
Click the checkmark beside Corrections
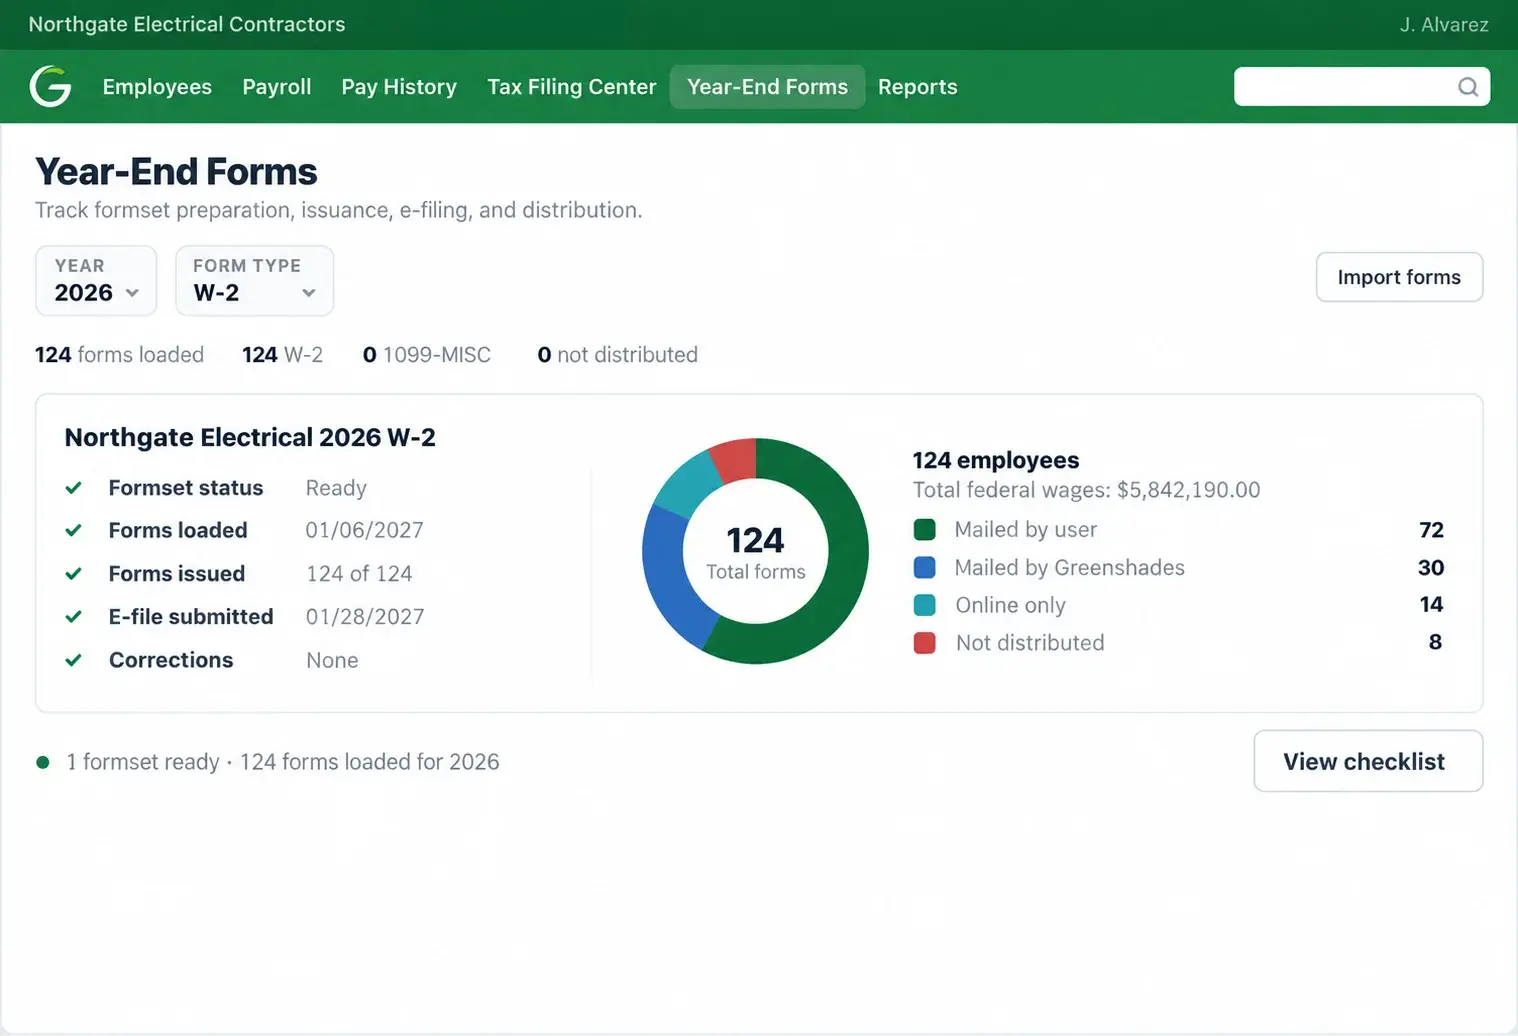point(73,660)
